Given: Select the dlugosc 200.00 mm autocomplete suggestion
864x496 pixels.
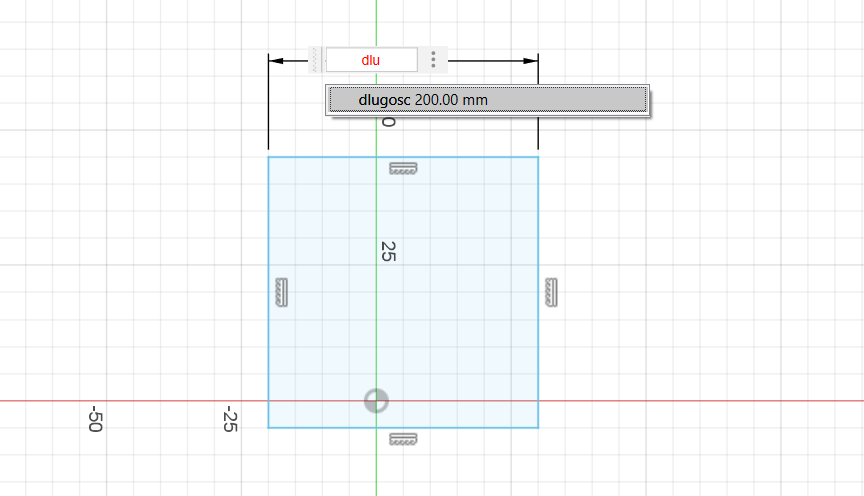Looking at the screenshot, I should click(488, 100).
